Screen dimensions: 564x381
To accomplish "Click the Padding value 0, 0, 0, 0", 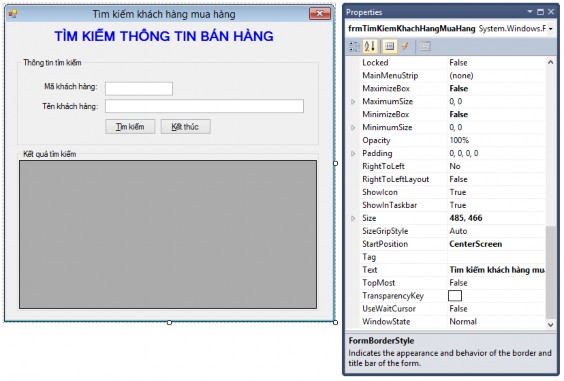I will point(464,153).
